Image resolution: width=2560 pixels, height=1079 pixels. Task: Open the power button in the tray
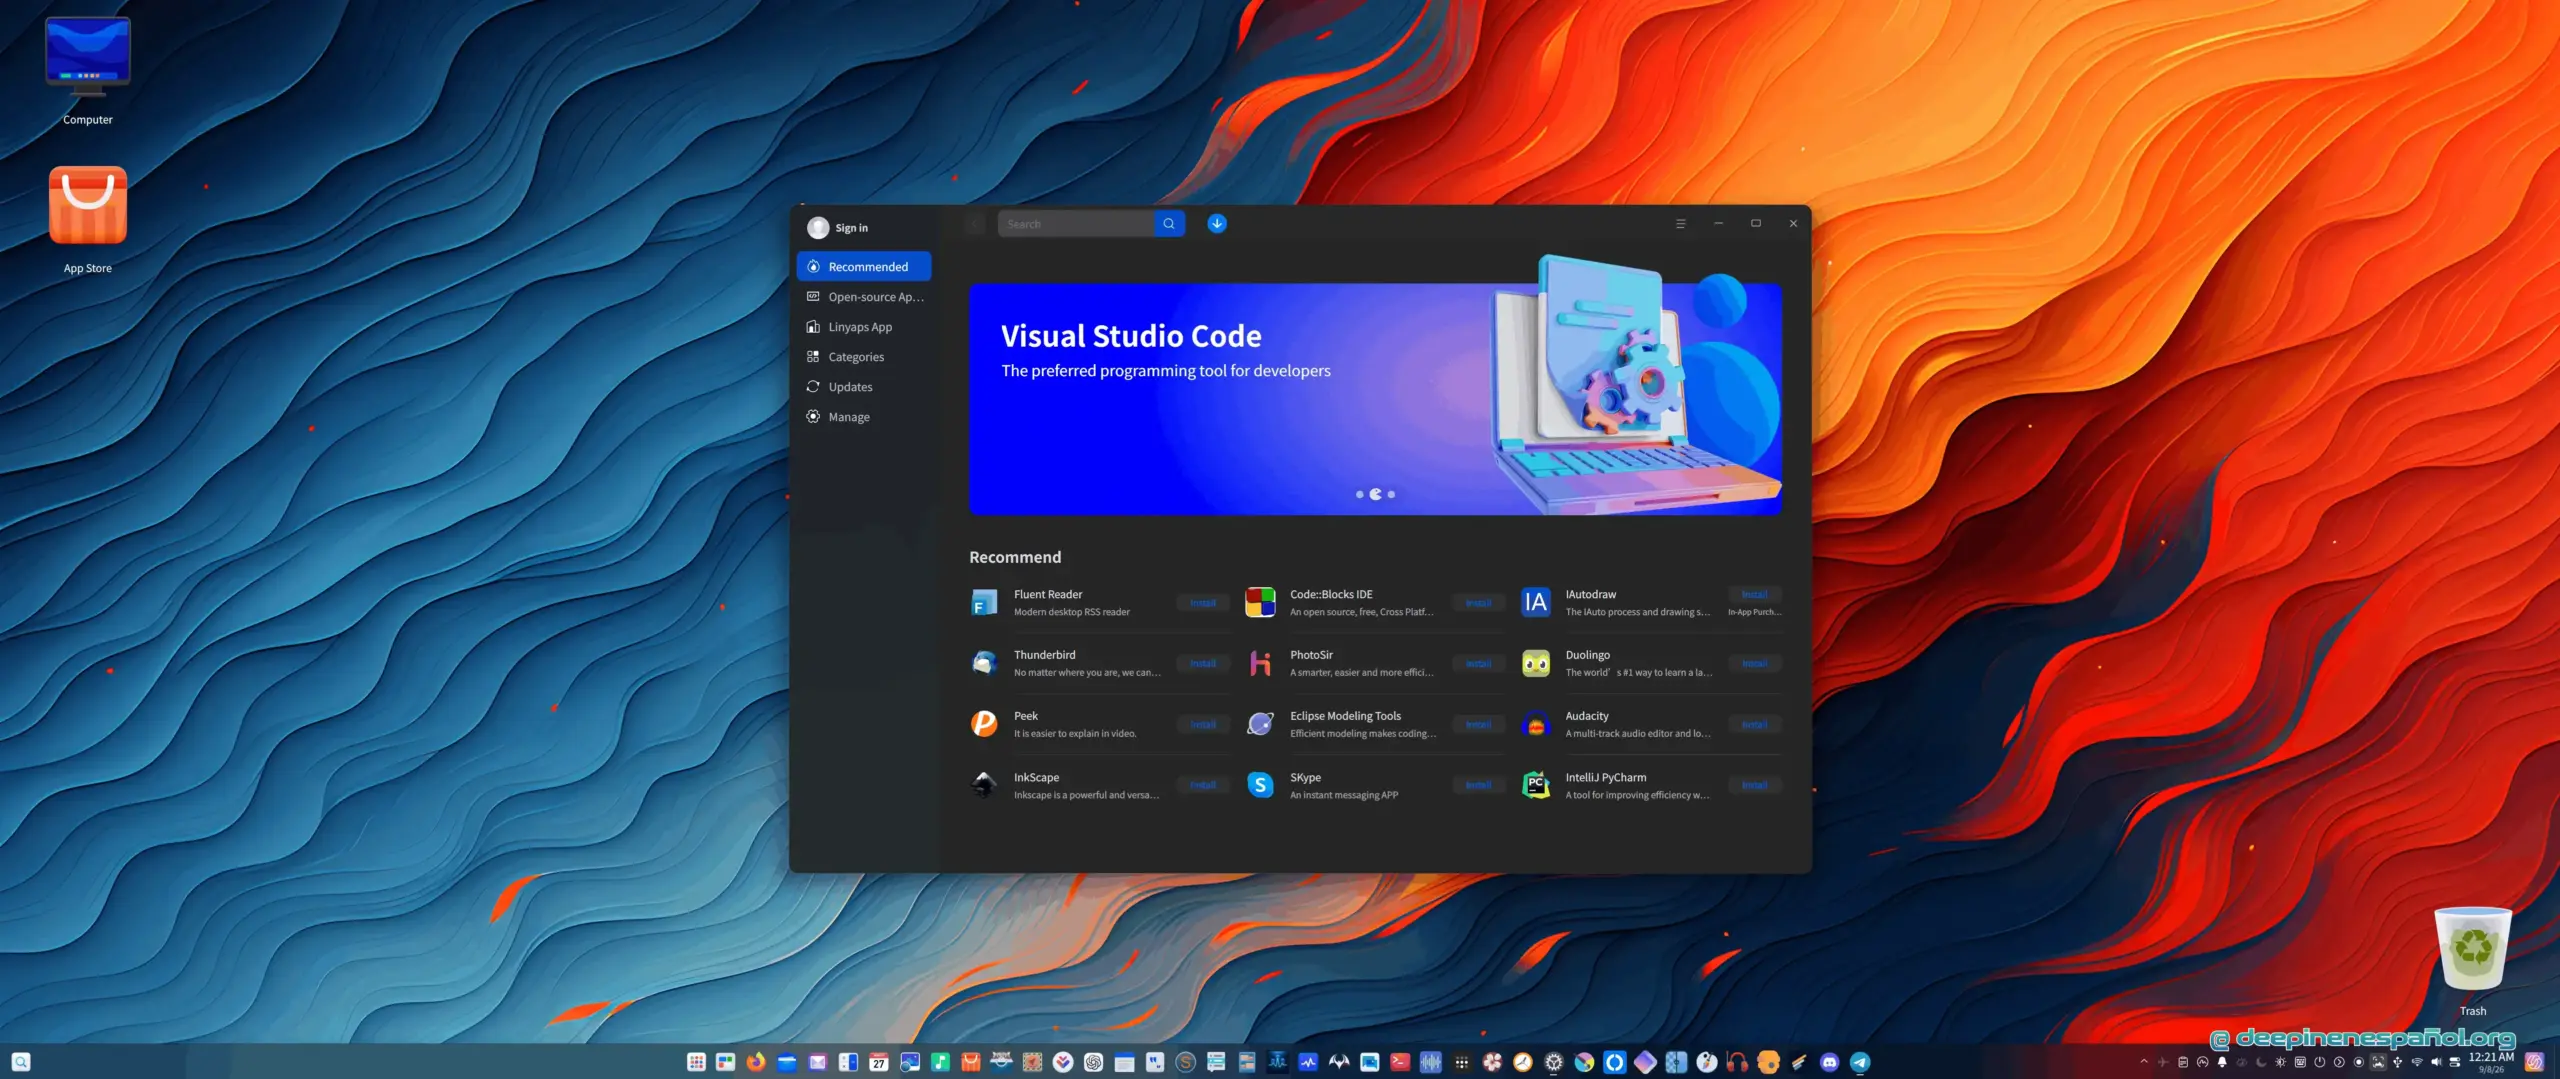coord(2320,1062)
